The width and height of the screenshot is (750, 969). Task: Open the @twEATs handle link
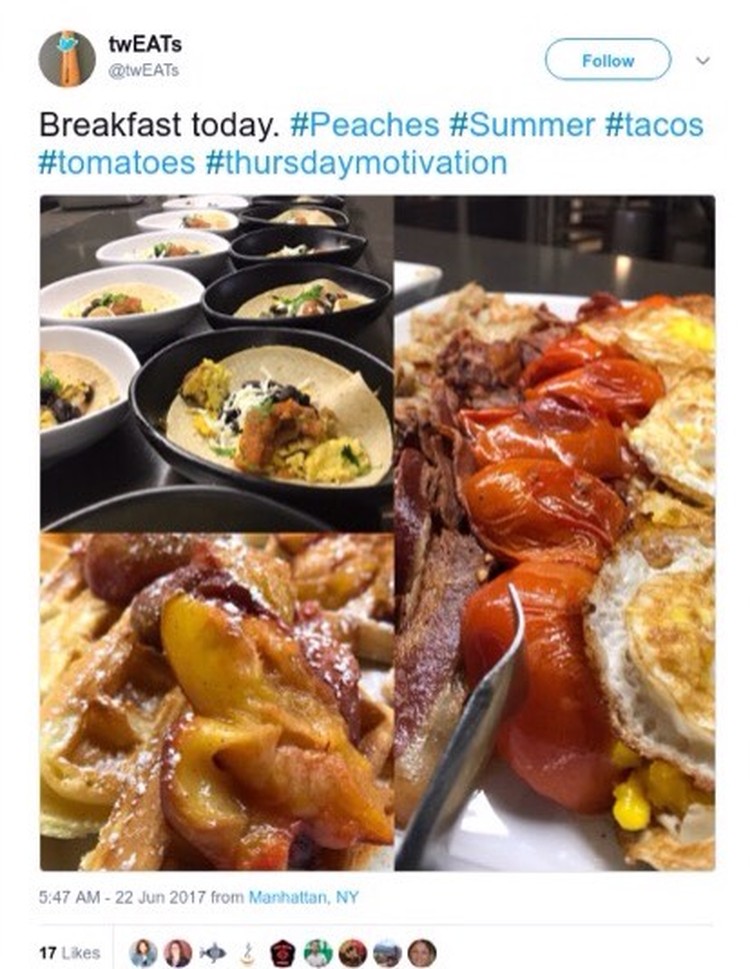coord(143,70)
